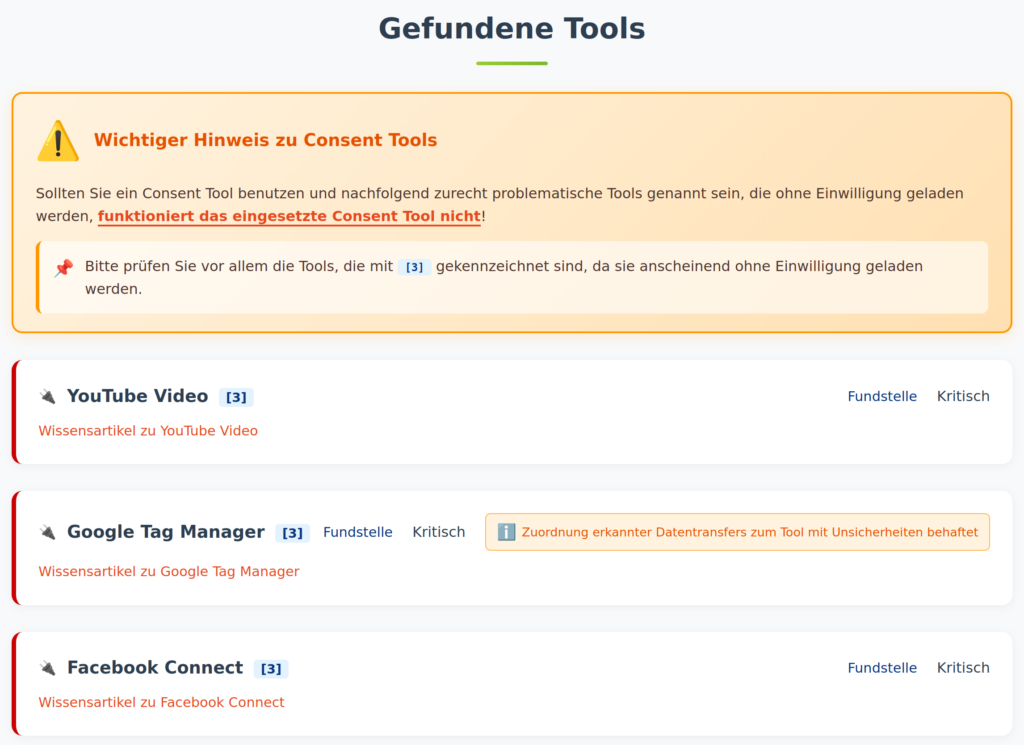Click the plug icon beside YouTube Video
Viewport: 1024px width, 745px height.
pyautogui.click(x=48, y=396)
